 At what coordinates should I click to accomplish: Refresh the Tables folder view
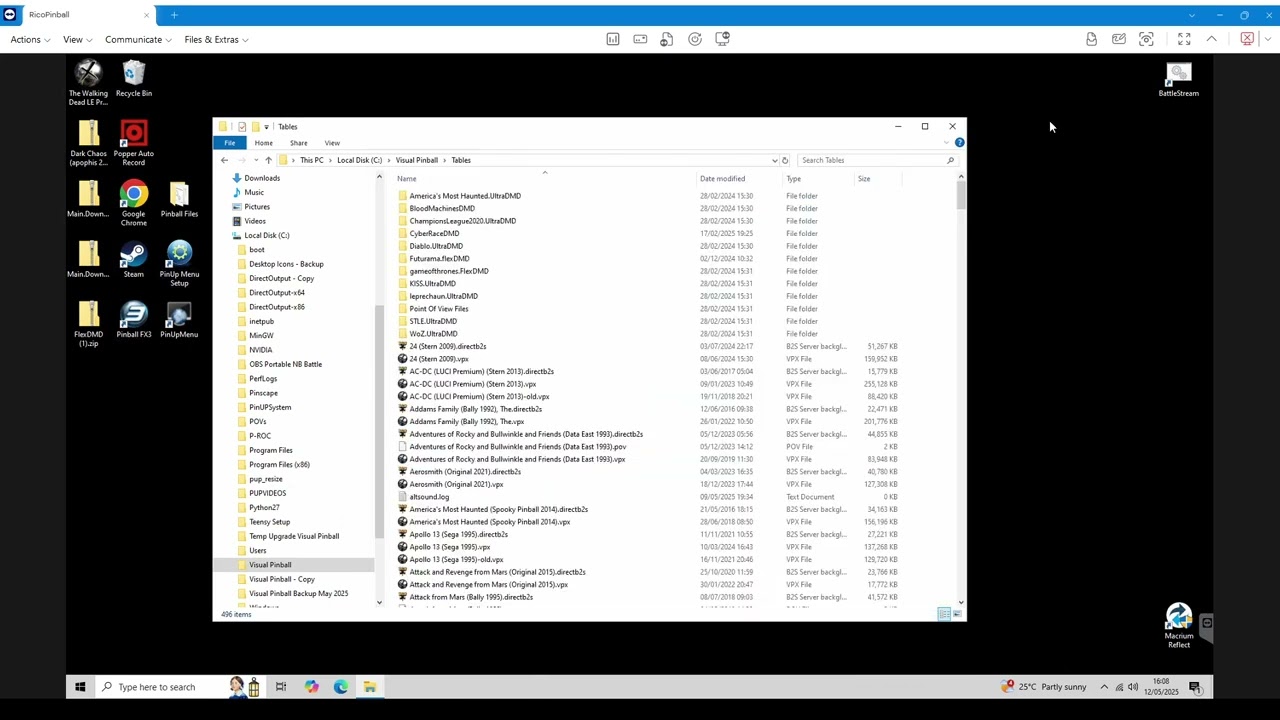pyautogui.click(x=785, y=160)
